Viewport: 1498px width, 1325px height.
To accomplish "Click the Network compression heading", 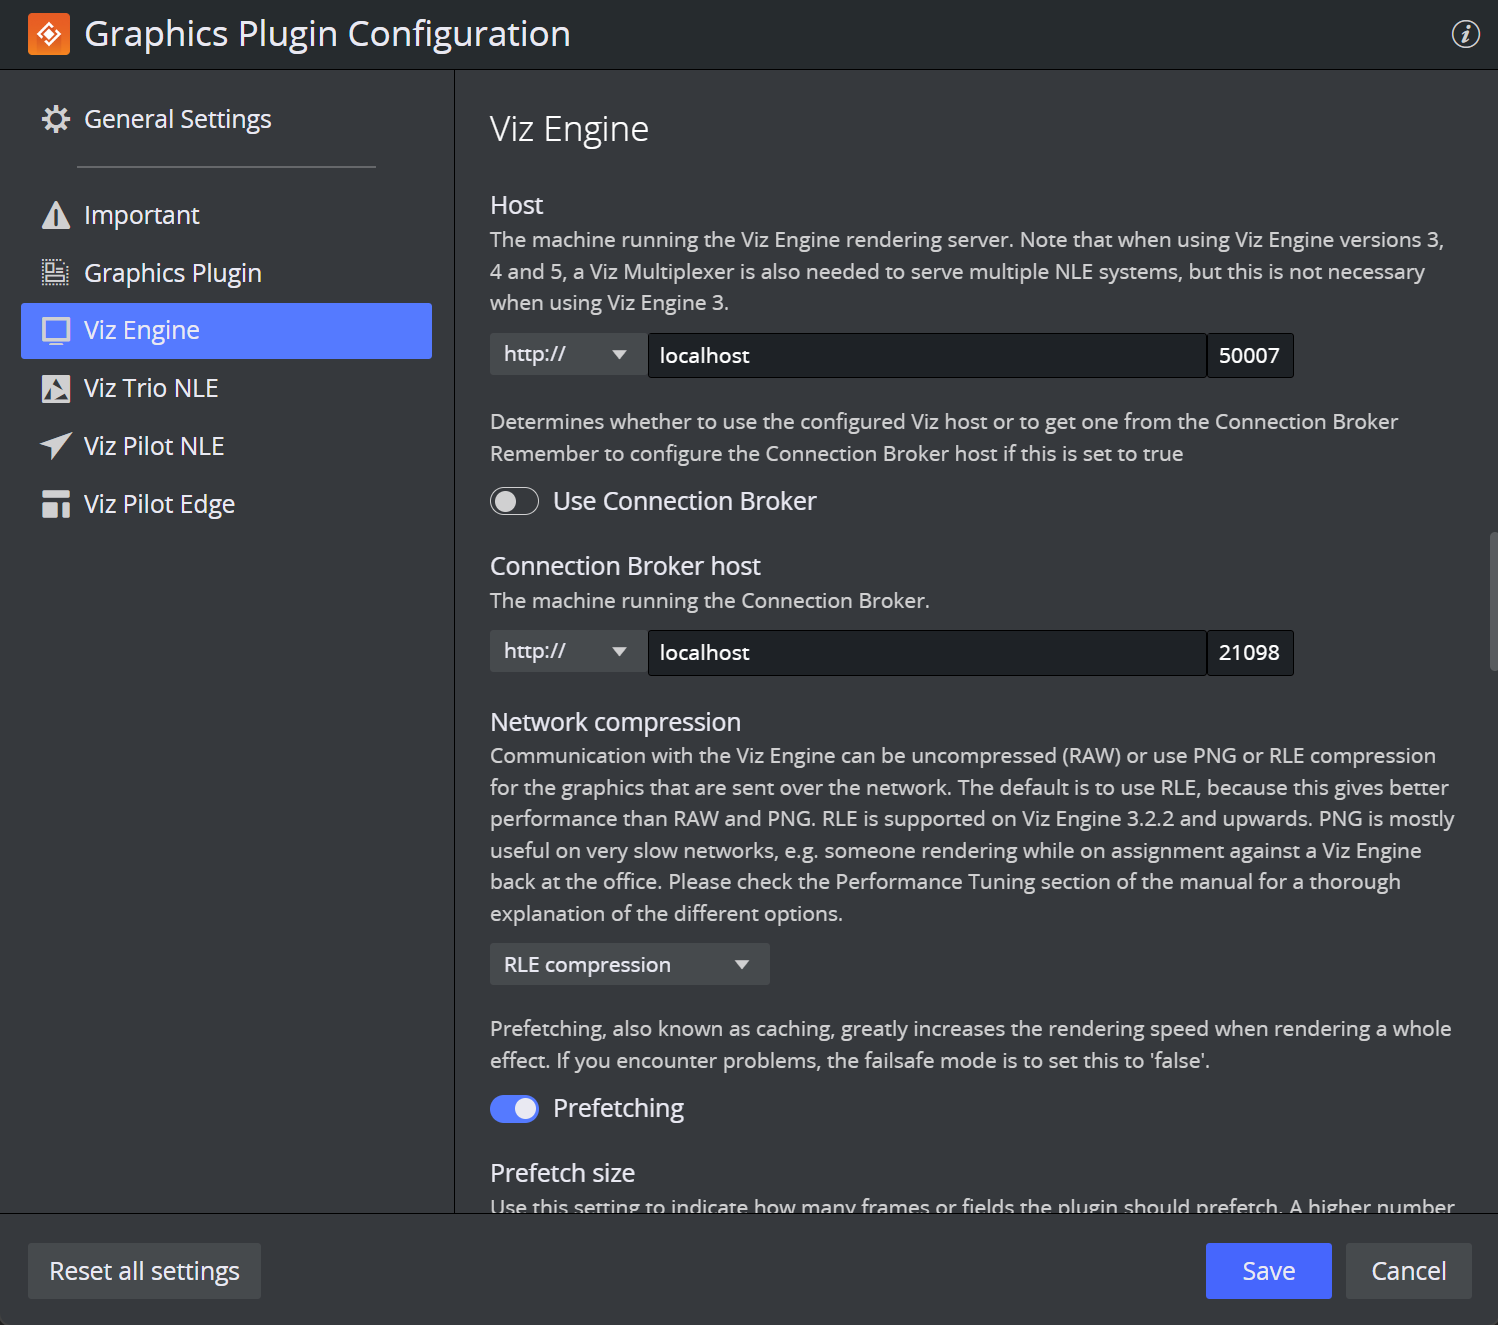I will tap(615, 722).
